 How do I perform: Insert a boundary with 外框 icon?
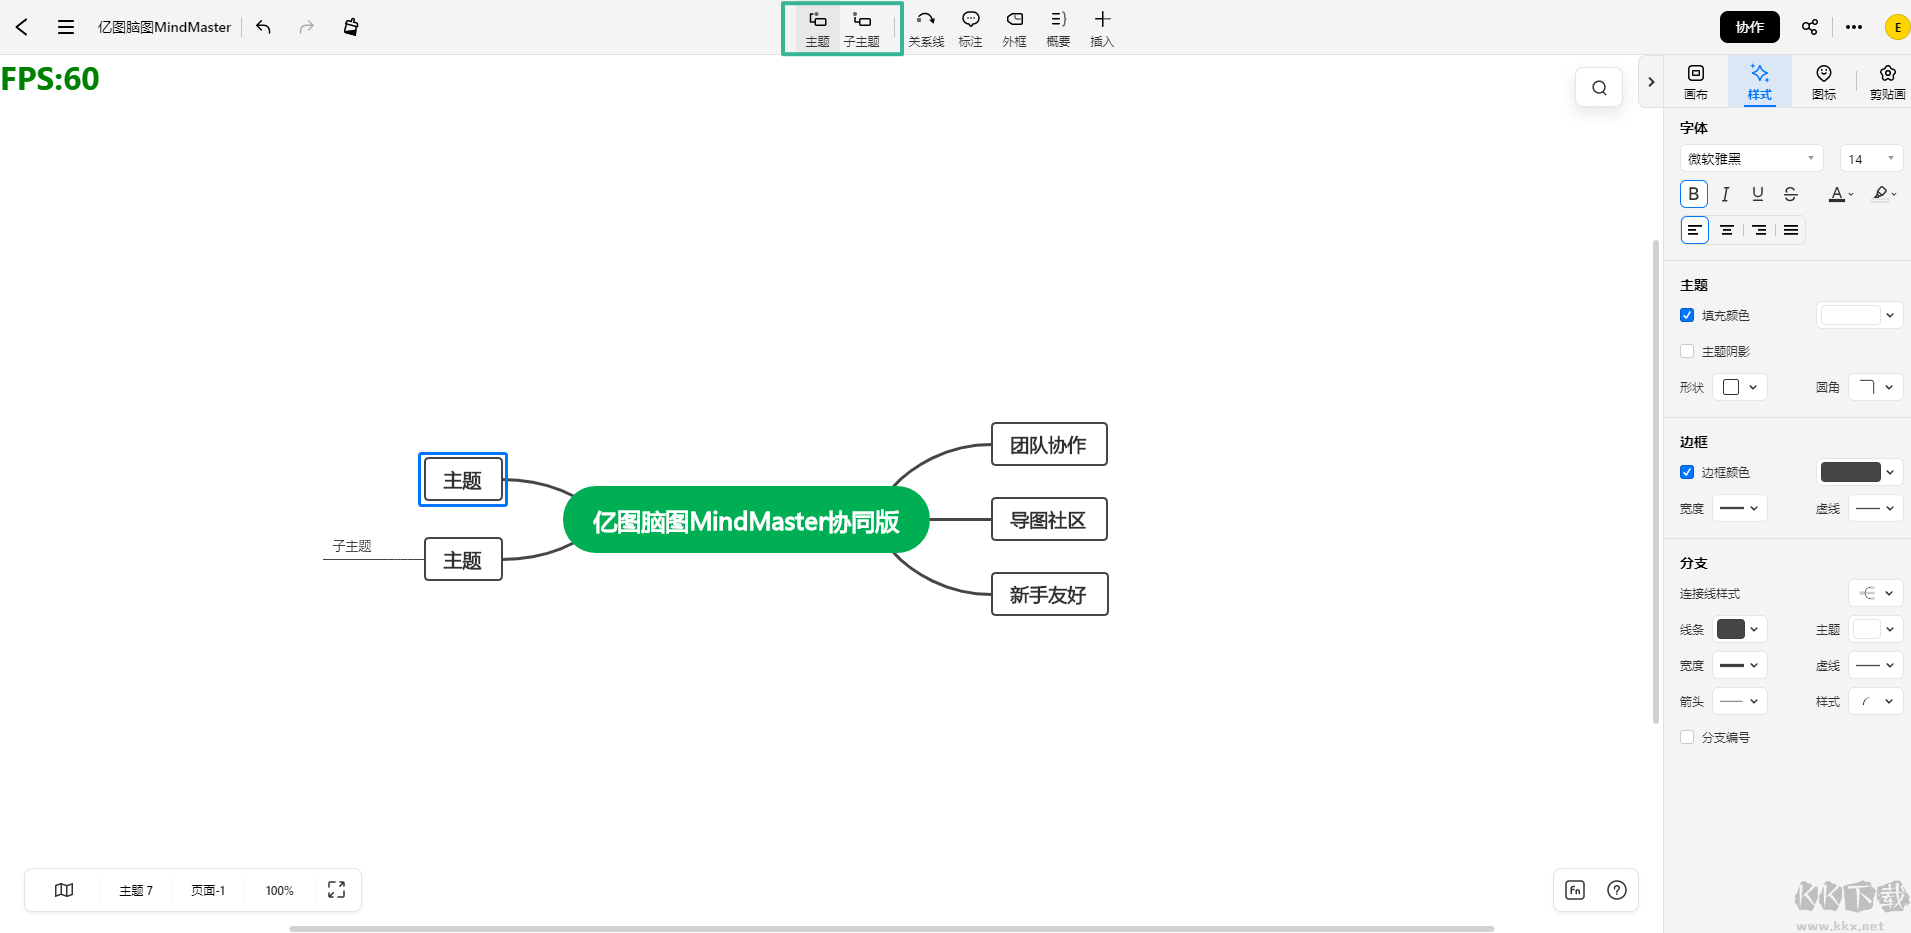[1014, 28]
